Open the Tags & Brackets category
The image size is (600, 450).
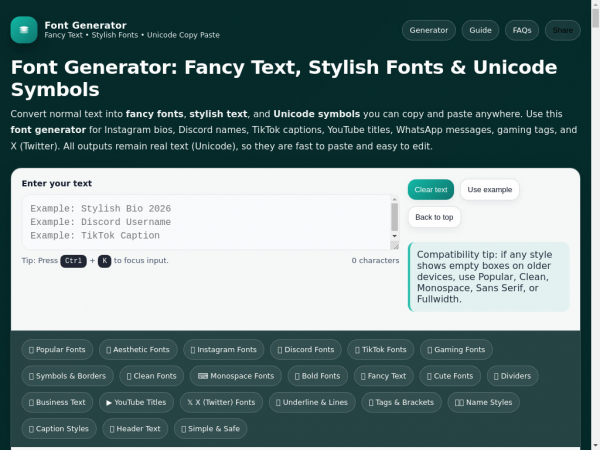[401, 403]
